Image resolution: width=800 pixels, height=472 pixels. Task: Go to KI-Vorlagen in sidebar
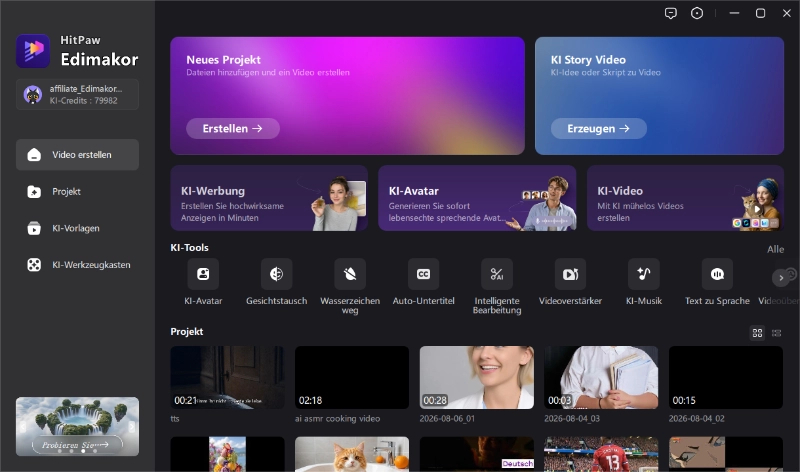point(78,228)
